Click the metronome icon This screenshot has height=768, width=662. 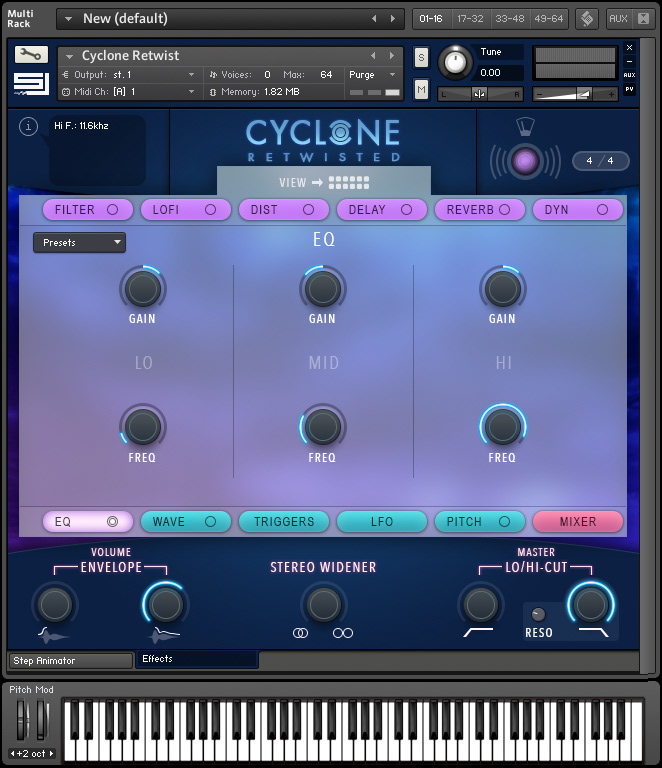pyautogui.click(x=525, y=126)
